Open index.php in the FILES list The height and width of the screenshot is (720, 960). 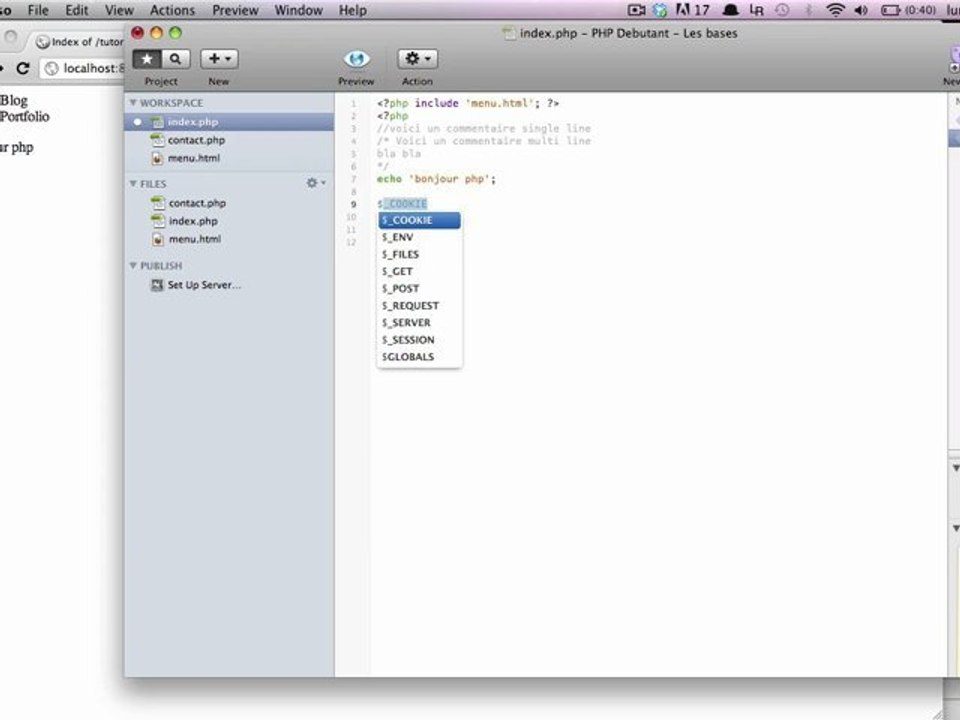193,221
